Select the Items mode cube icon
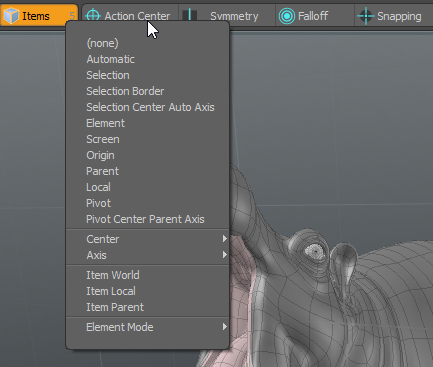433x367 pixels. tap(11, 16)
